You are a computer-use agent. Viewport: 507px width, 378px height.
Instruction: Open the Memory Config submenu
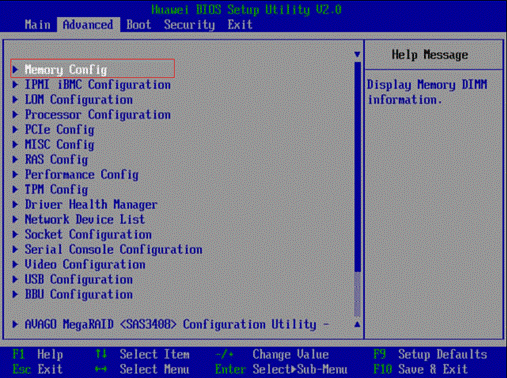tap(92, 69)
